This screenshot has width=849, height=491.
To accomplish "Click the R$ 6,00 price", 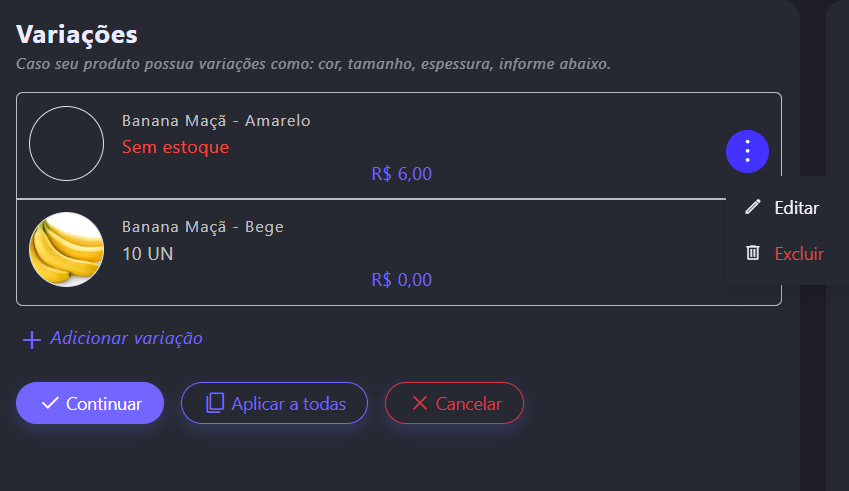I will [x=401, y=174].
